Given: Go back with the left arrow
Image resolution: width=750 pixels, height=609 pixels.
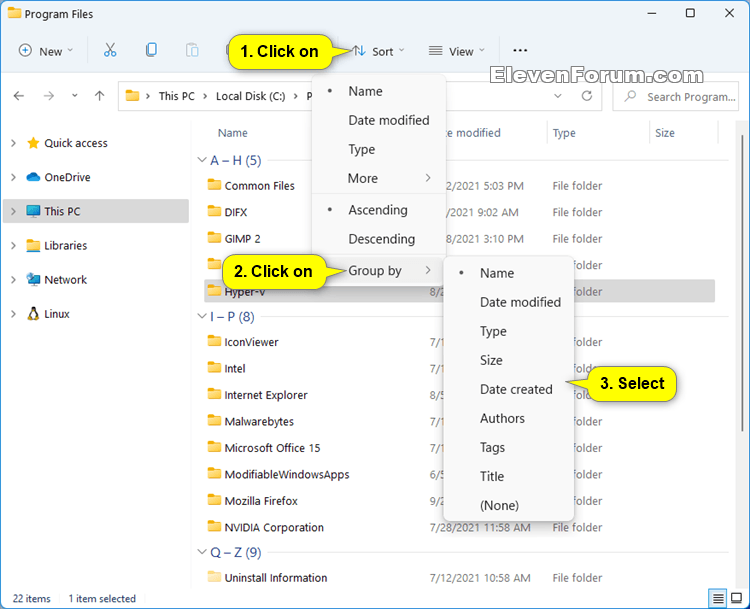Looking at the screenshot, I should point(19,96).
